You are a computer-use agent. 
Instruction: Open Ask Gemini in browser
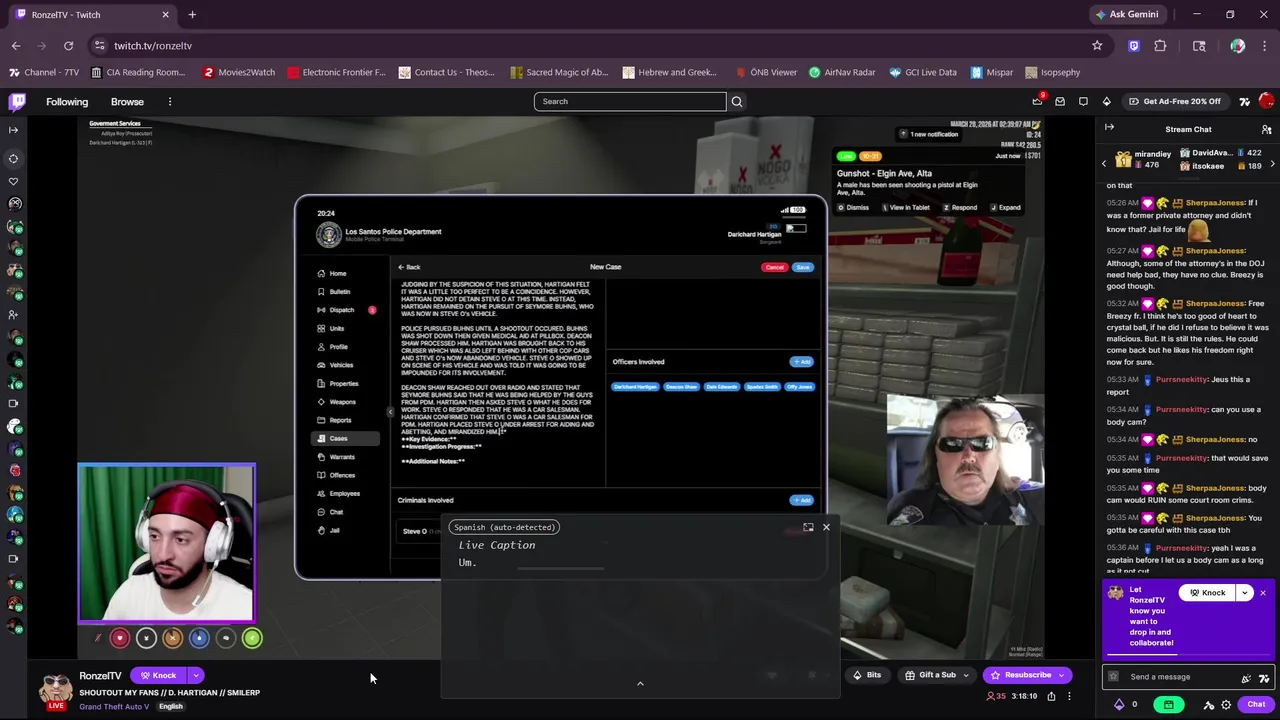click(1127, 14)
